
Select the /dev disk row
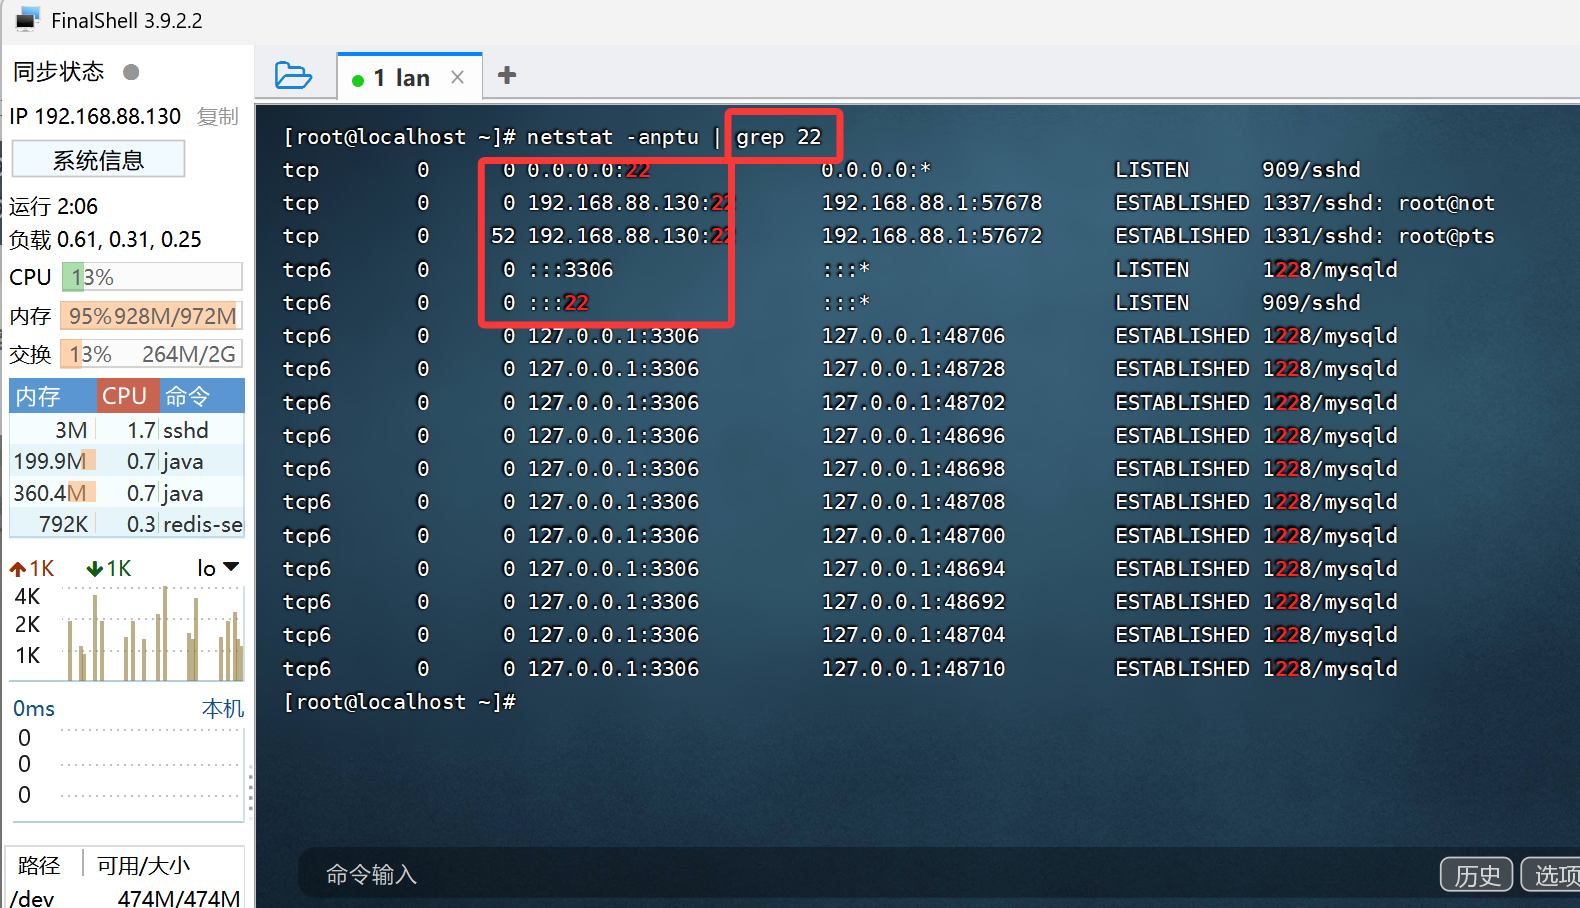coord(127,897)
